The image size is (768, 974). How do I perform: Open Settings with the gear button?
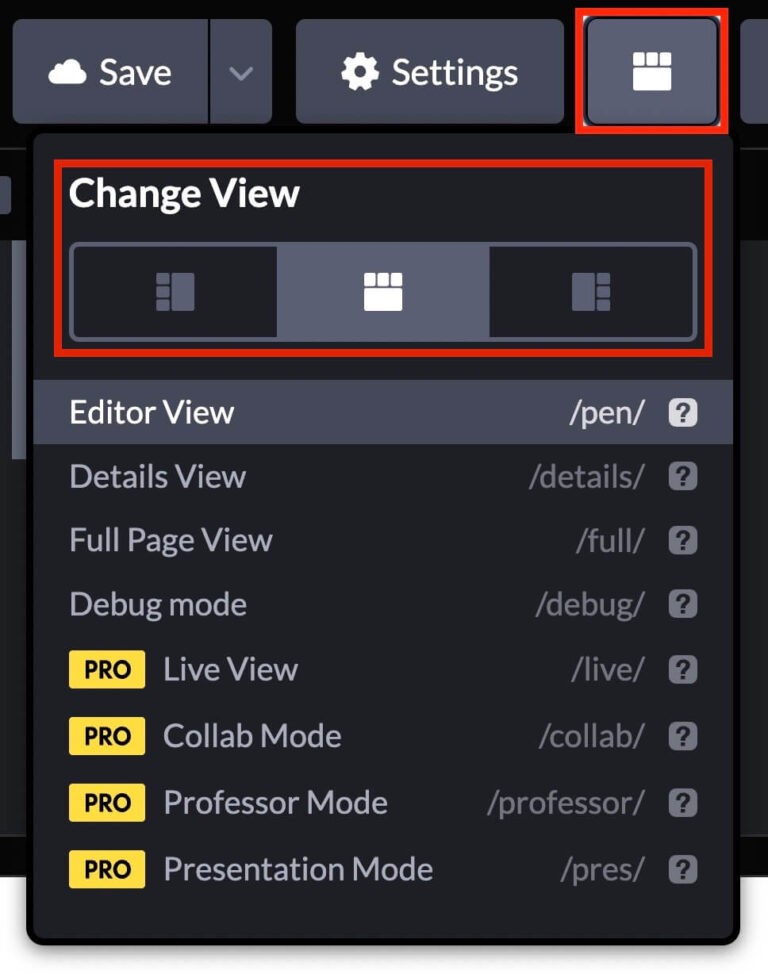click(429, 72)
